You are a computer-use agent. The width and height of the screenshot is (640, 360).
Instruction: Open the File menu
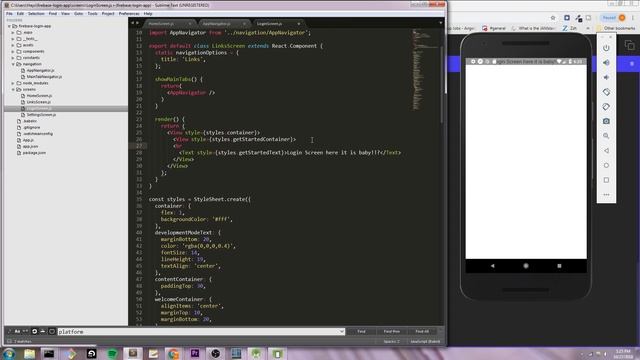9,13
